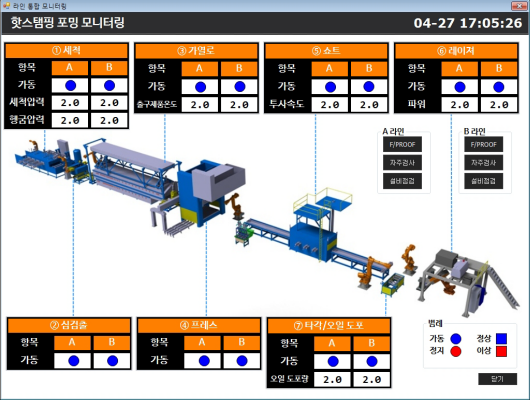This screenshot has height=400, width=530.
Task: Click the 세척 A line running indicator
Action: click(x=70, y=86)
